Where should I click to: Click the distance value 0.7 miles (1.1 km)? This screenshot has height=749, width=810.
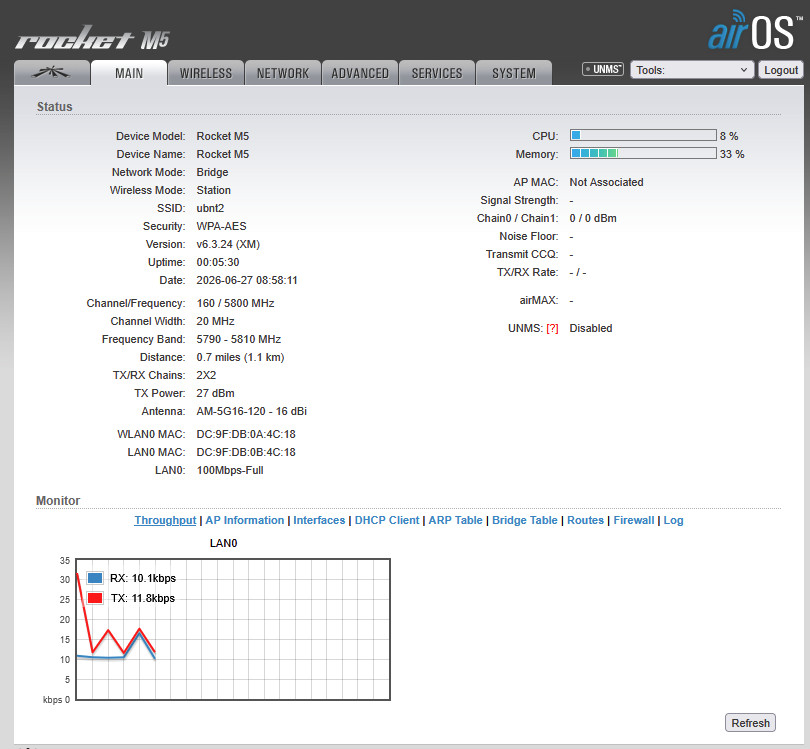click(240, 357)
